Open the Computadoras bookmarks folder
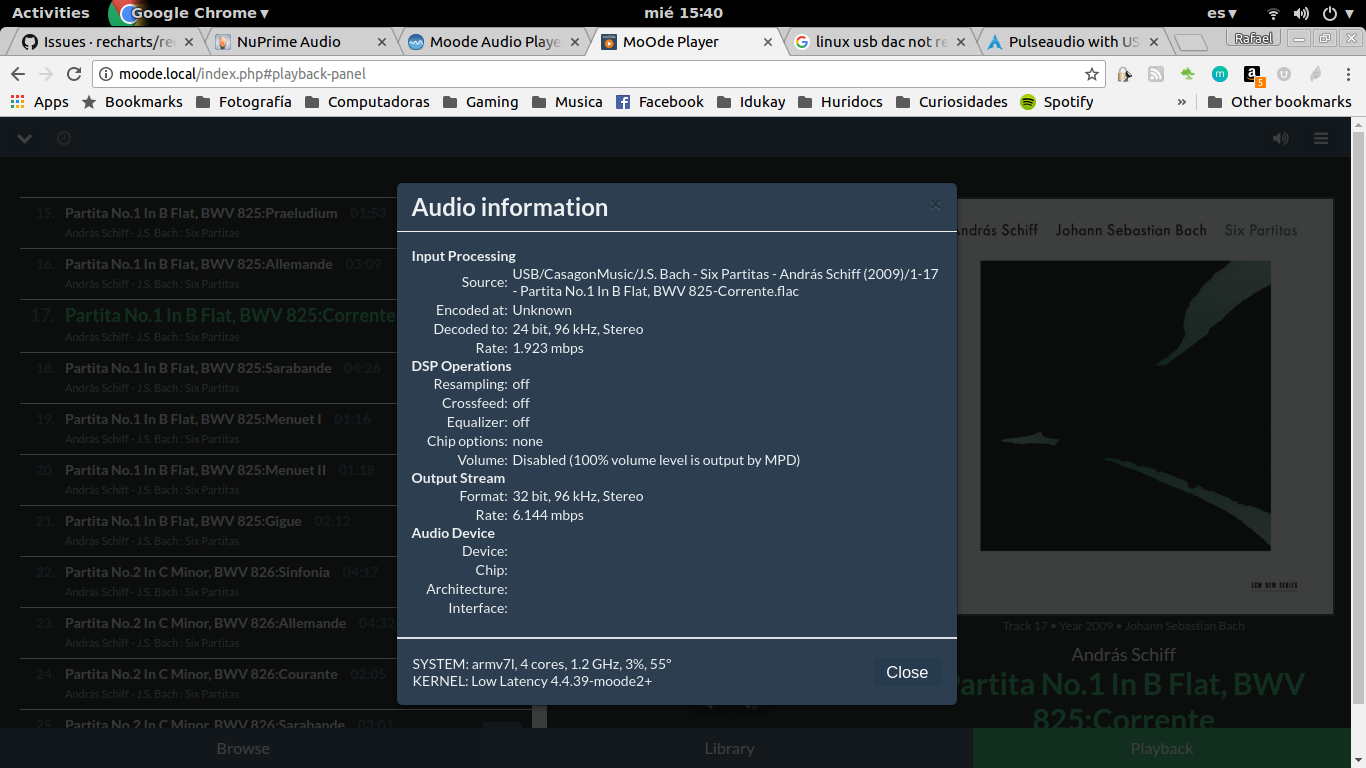 367,102
